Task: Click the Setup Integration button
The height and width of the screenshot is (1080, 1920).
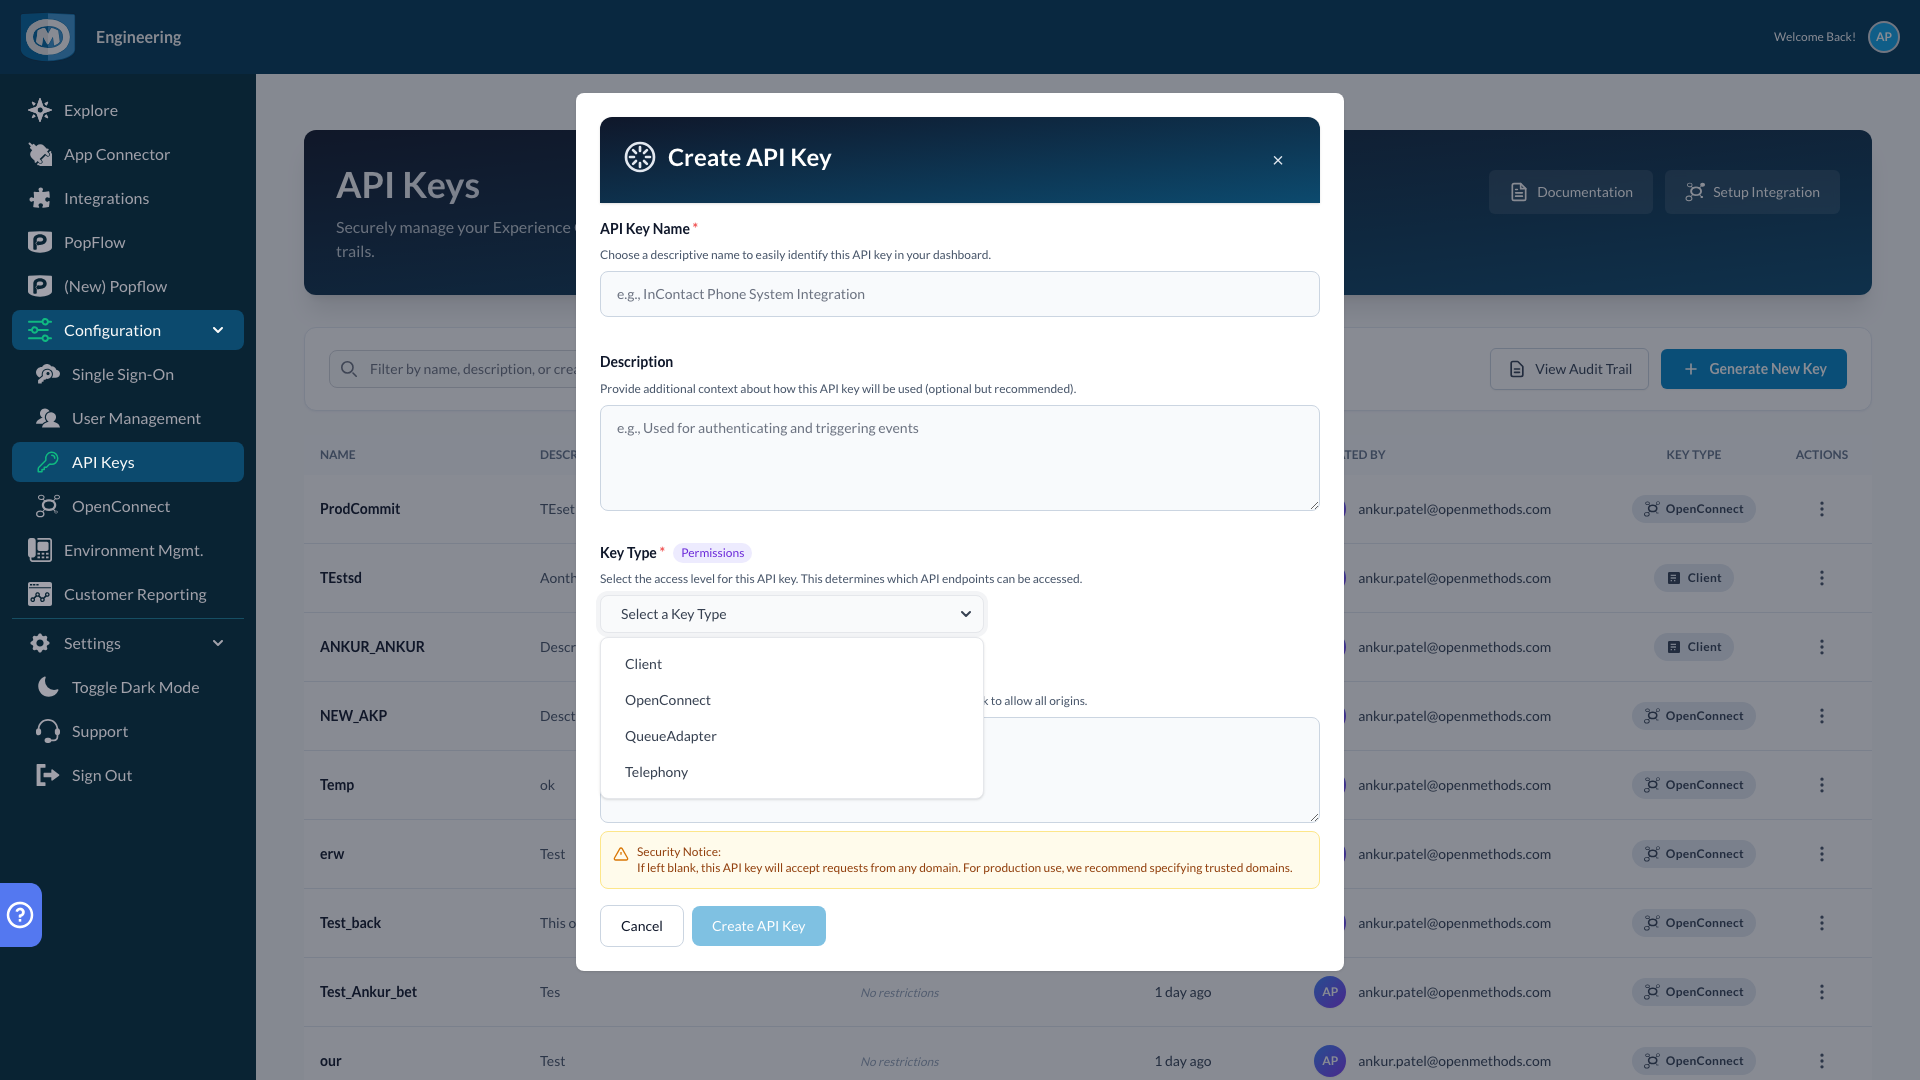Action: click(x=1752, y=192)
